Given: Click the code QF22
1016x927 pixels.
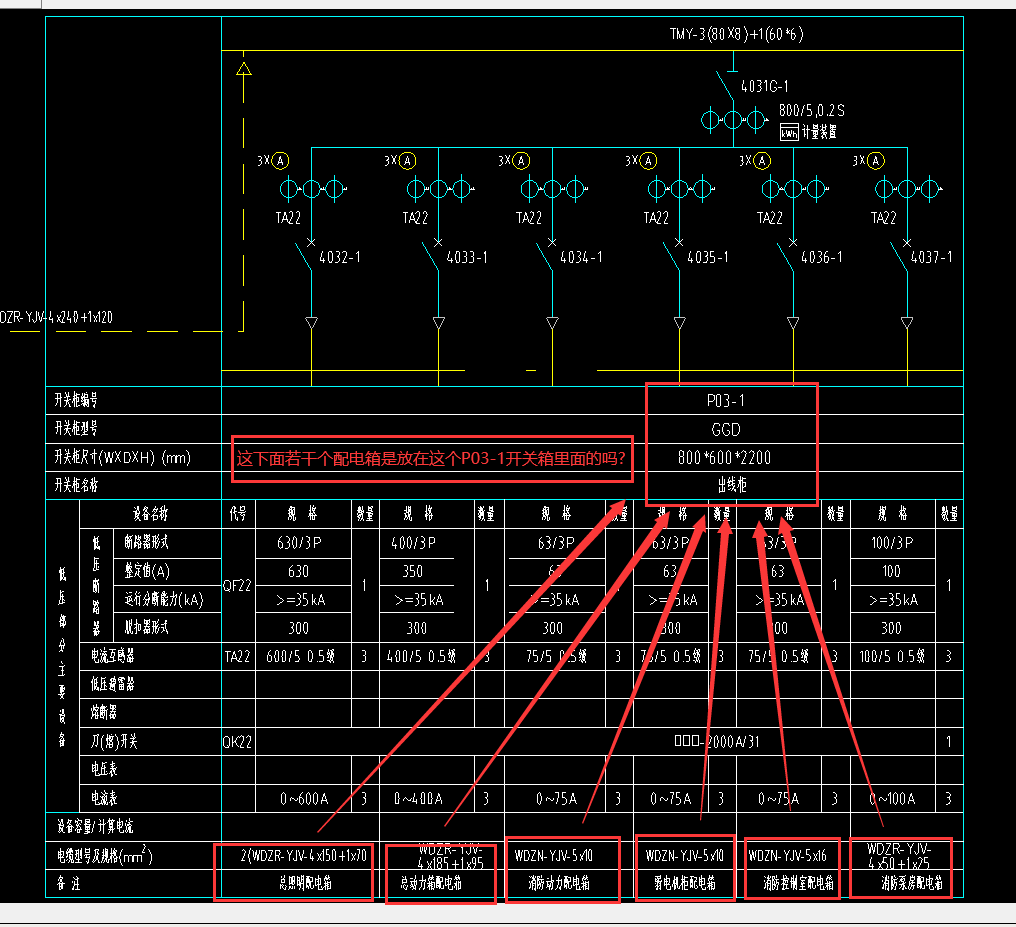Looking at the screenshot, I should tap(237, 586).
